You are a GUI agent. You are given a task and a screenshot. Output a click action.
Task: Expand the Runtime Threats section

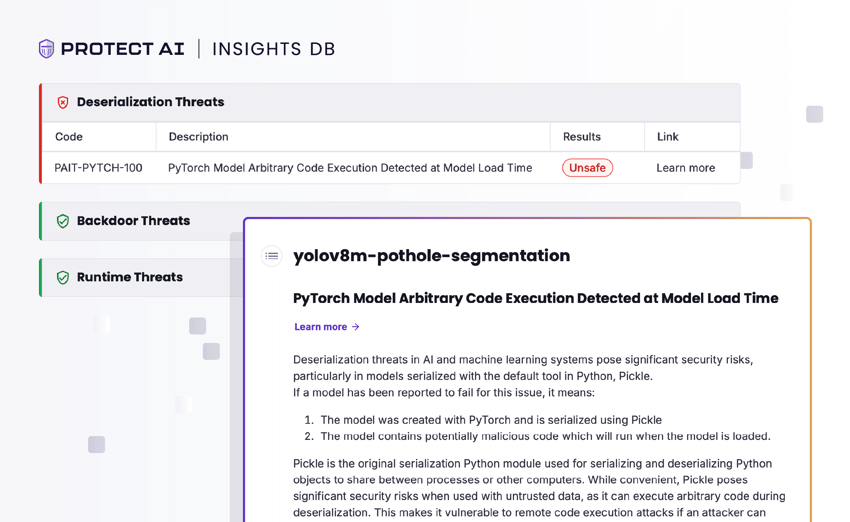[142, 278]
